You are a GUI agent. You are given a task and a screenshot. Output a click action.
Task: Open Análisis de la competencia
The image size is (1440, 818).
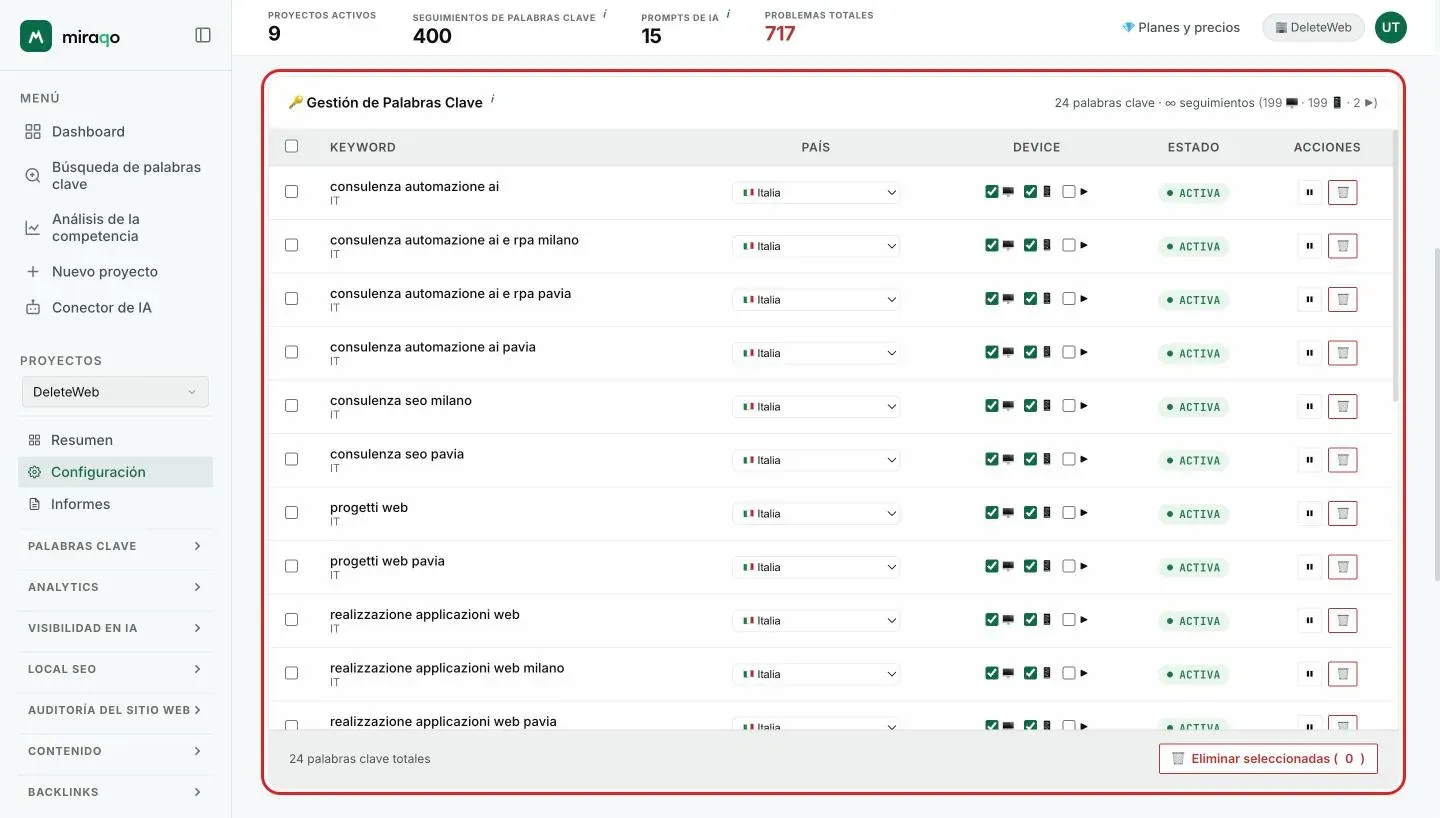(x=115, y=227)
